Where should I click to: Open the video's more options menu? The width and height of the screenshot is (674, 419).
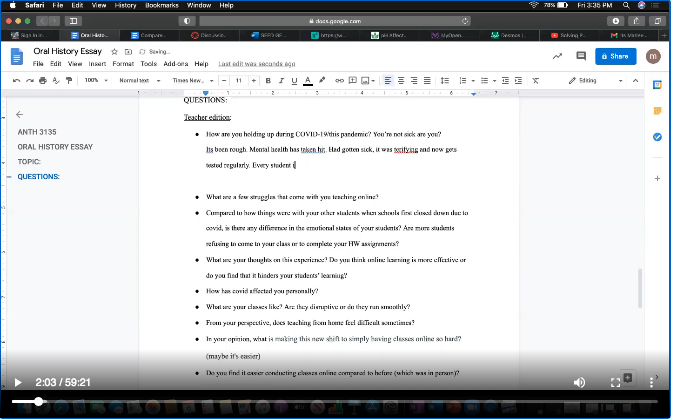(650, 382)
